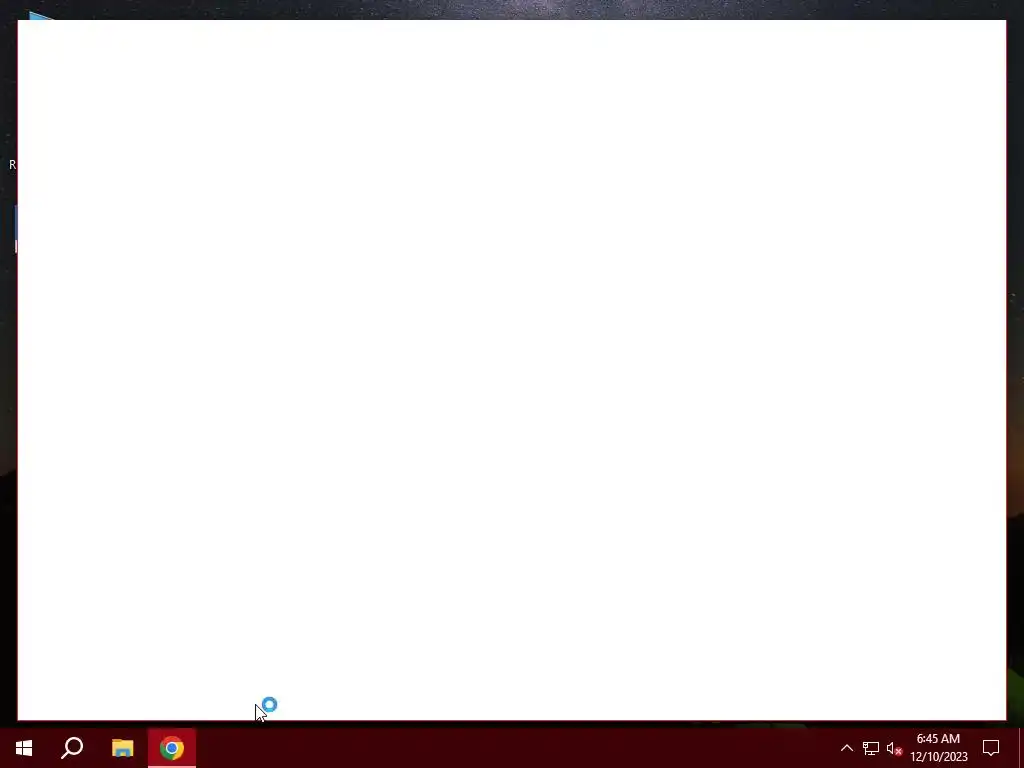
Task: Open network status tray icon
Action: click(871, 748)
